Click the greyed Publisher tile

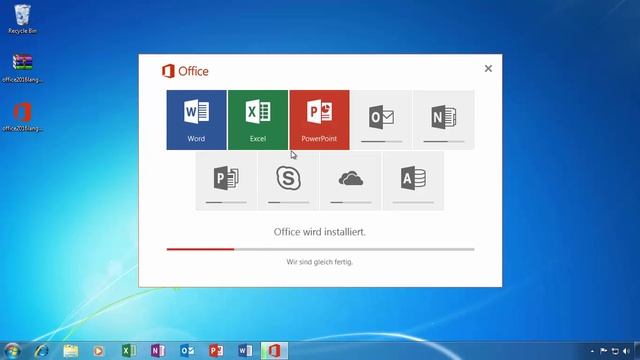pyautogui.click(x=227, y=181)
